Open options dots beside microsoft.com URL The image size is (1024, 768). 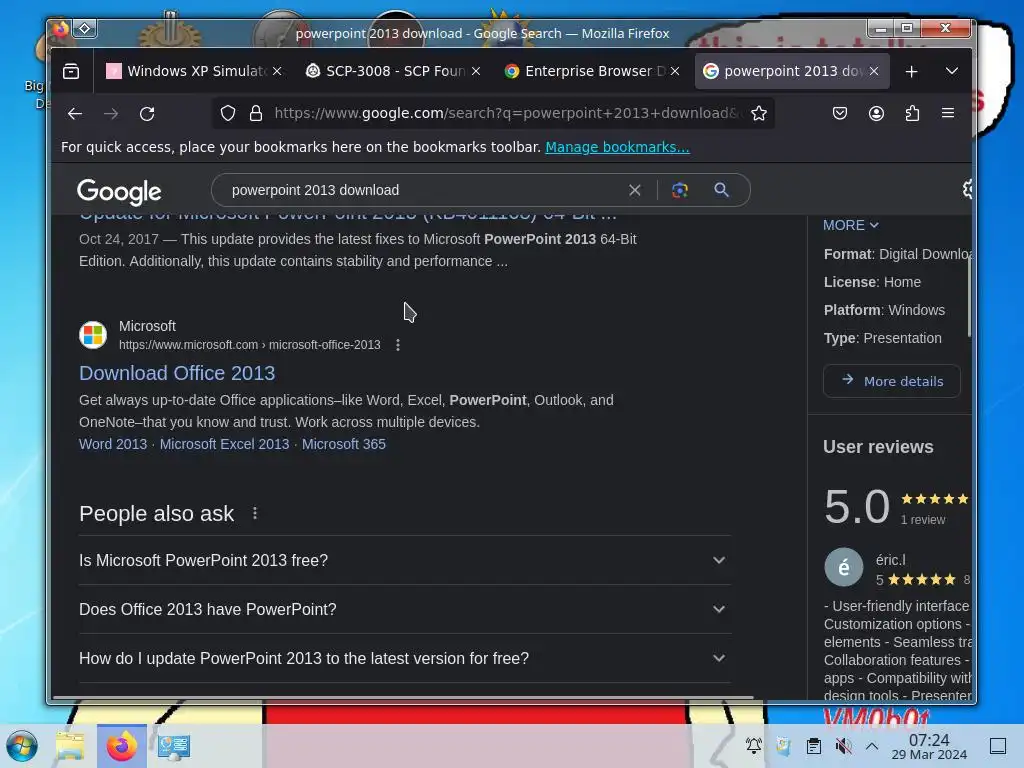coord(398,345)
